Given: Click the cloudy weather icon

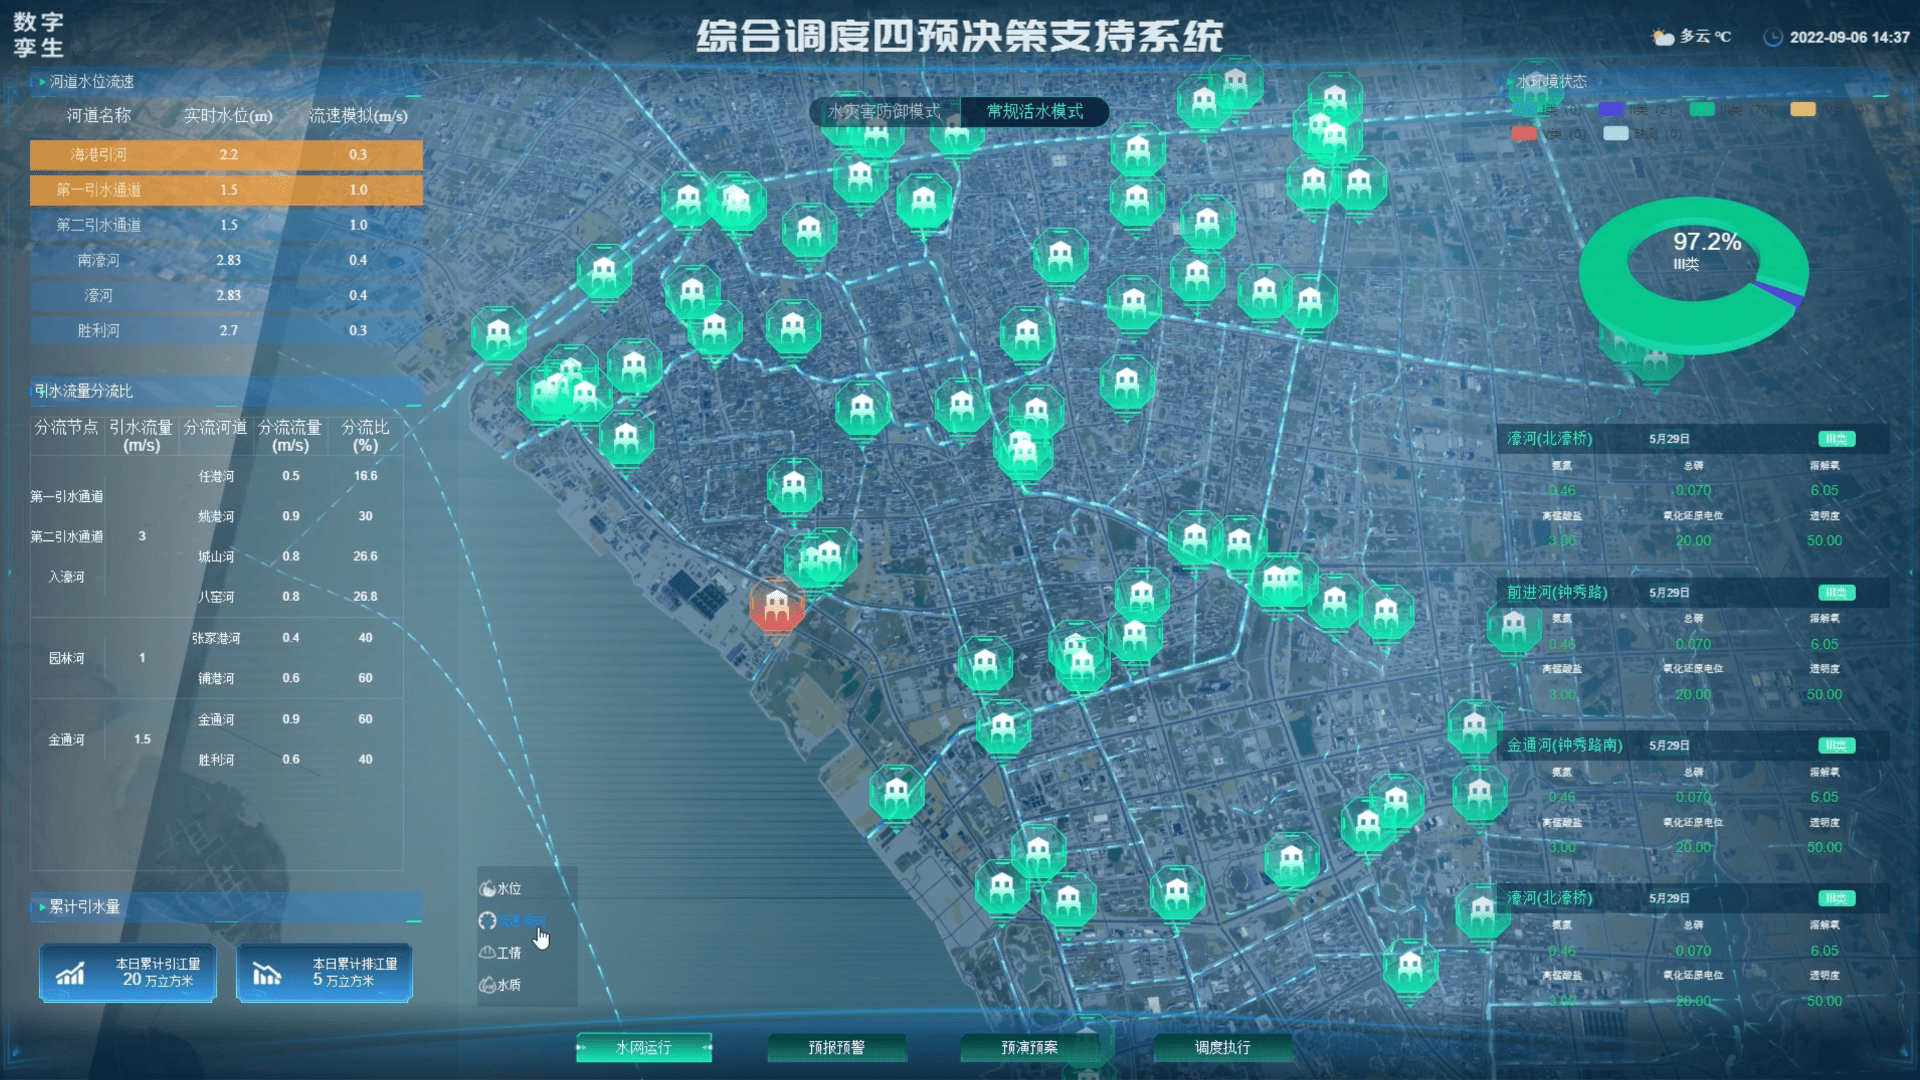Looking at the screenshot, I should point(1662,37).
